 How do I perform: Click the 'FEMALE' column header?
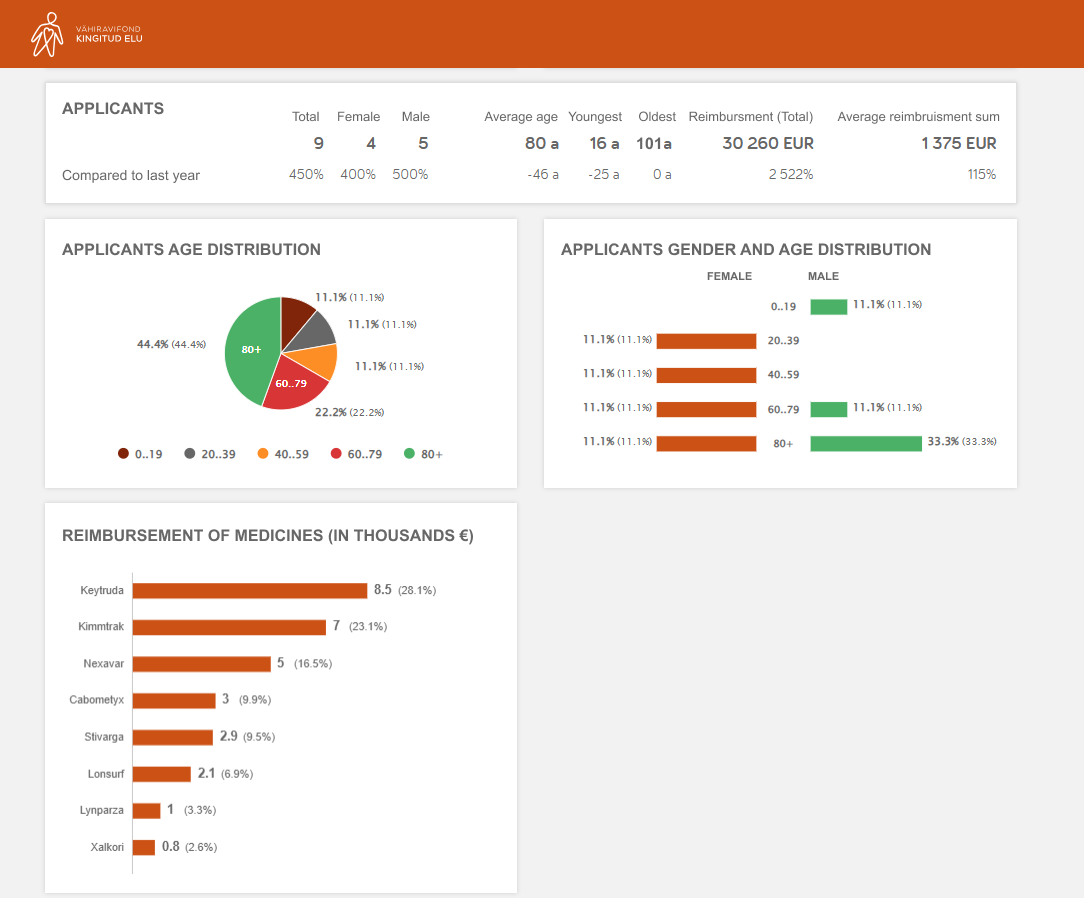(729, 276)
